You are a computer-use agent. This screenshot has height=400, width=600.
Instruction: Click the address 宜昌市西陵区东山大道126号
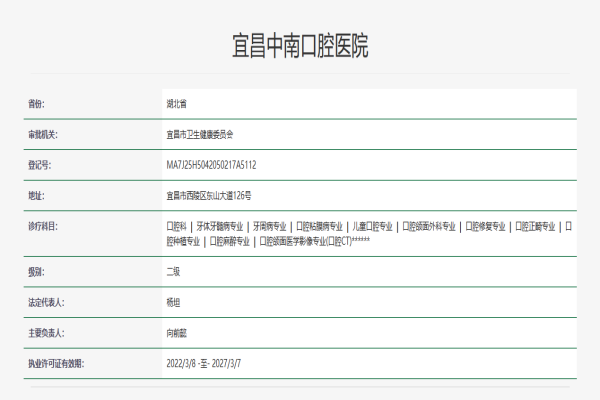pyautogui.click(x=209, y=196)
